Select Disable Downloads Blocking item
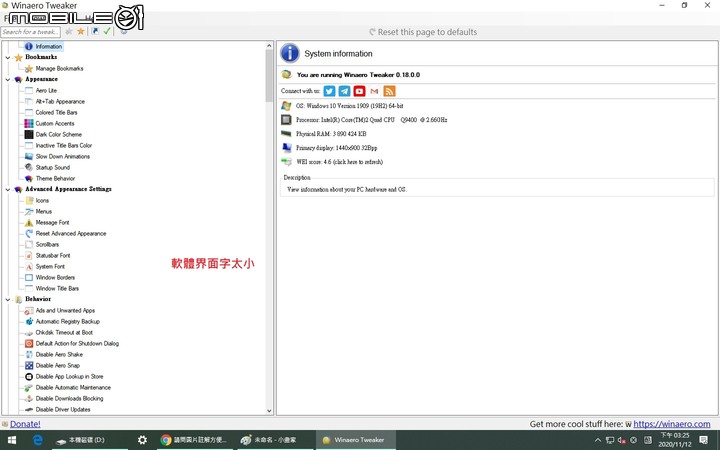This screenshot has height=450, width=720. 69,399
